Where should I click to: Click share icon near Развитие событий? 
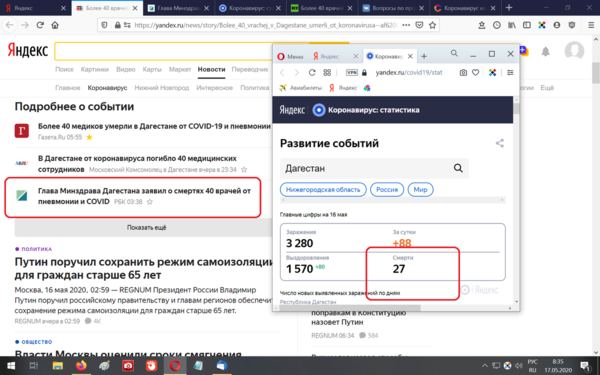pos(500,143)
